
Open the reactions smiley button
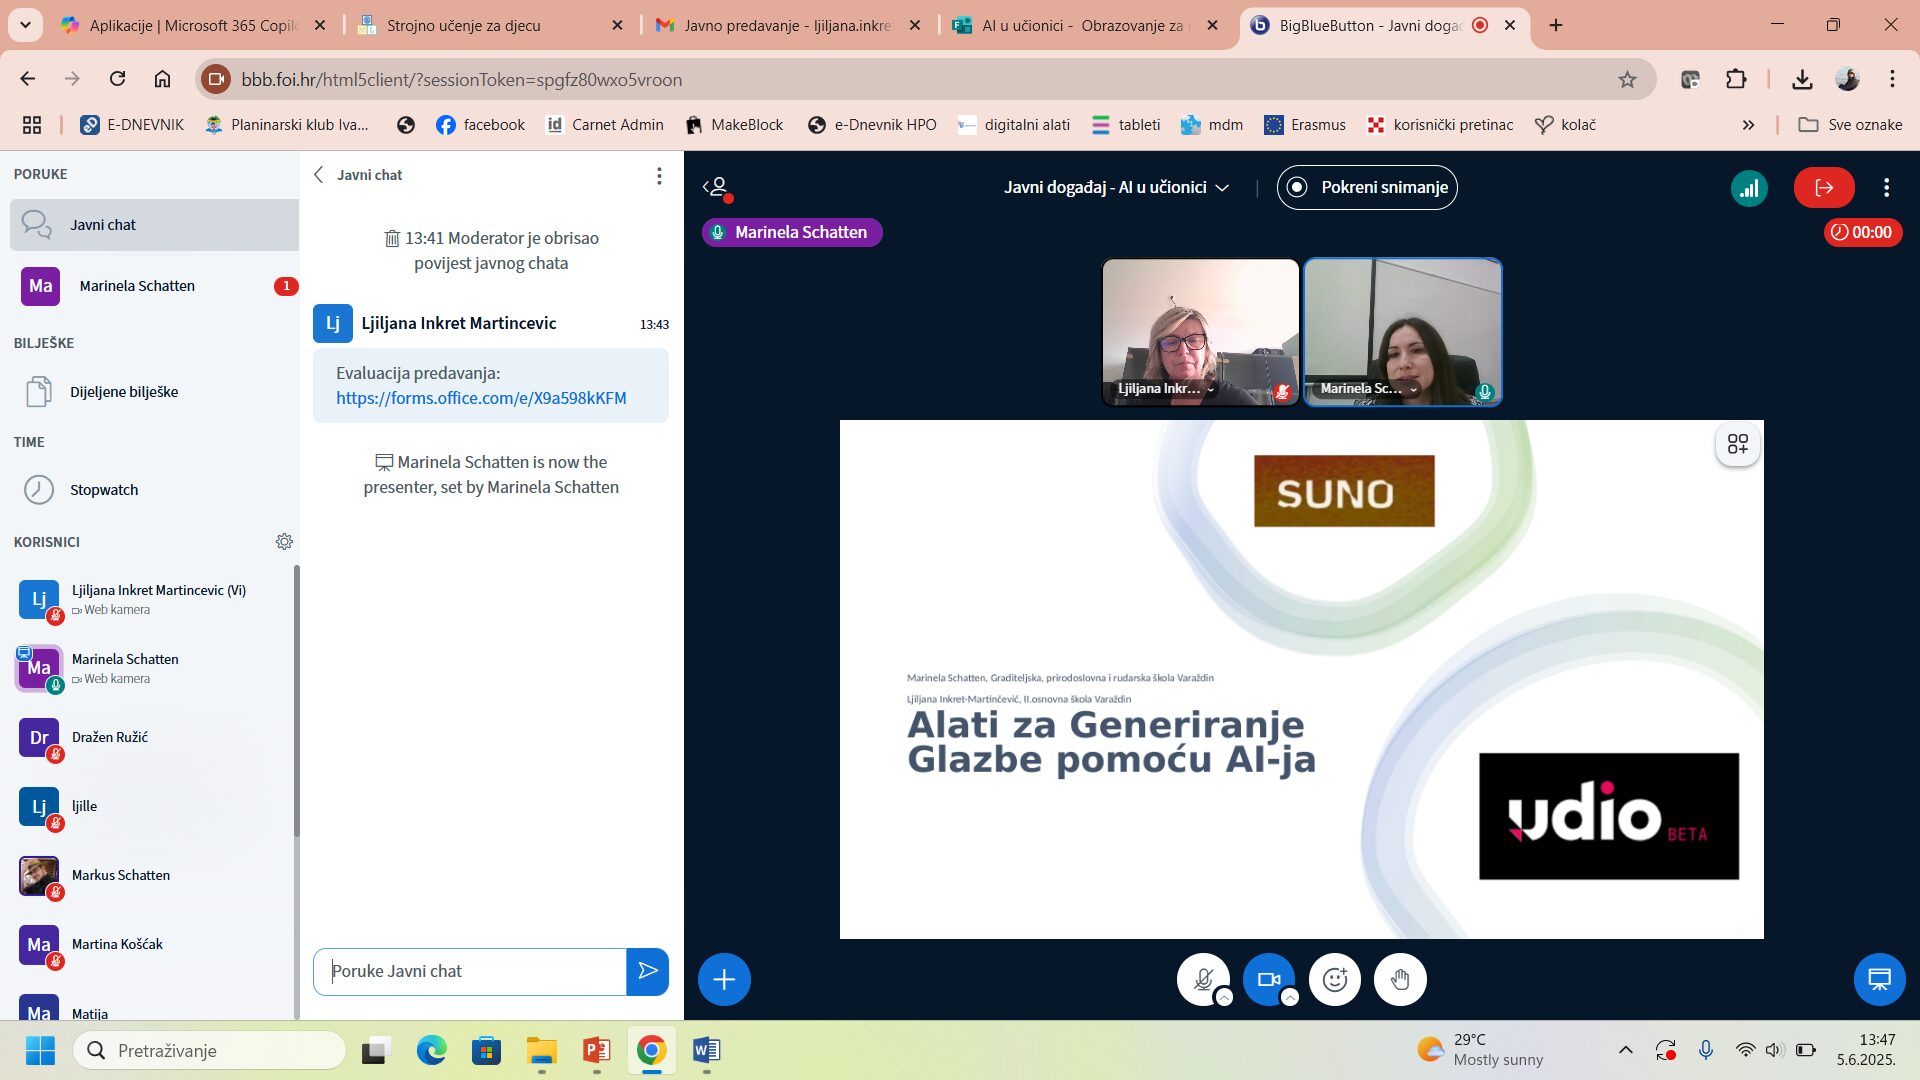click(1335, 979)
